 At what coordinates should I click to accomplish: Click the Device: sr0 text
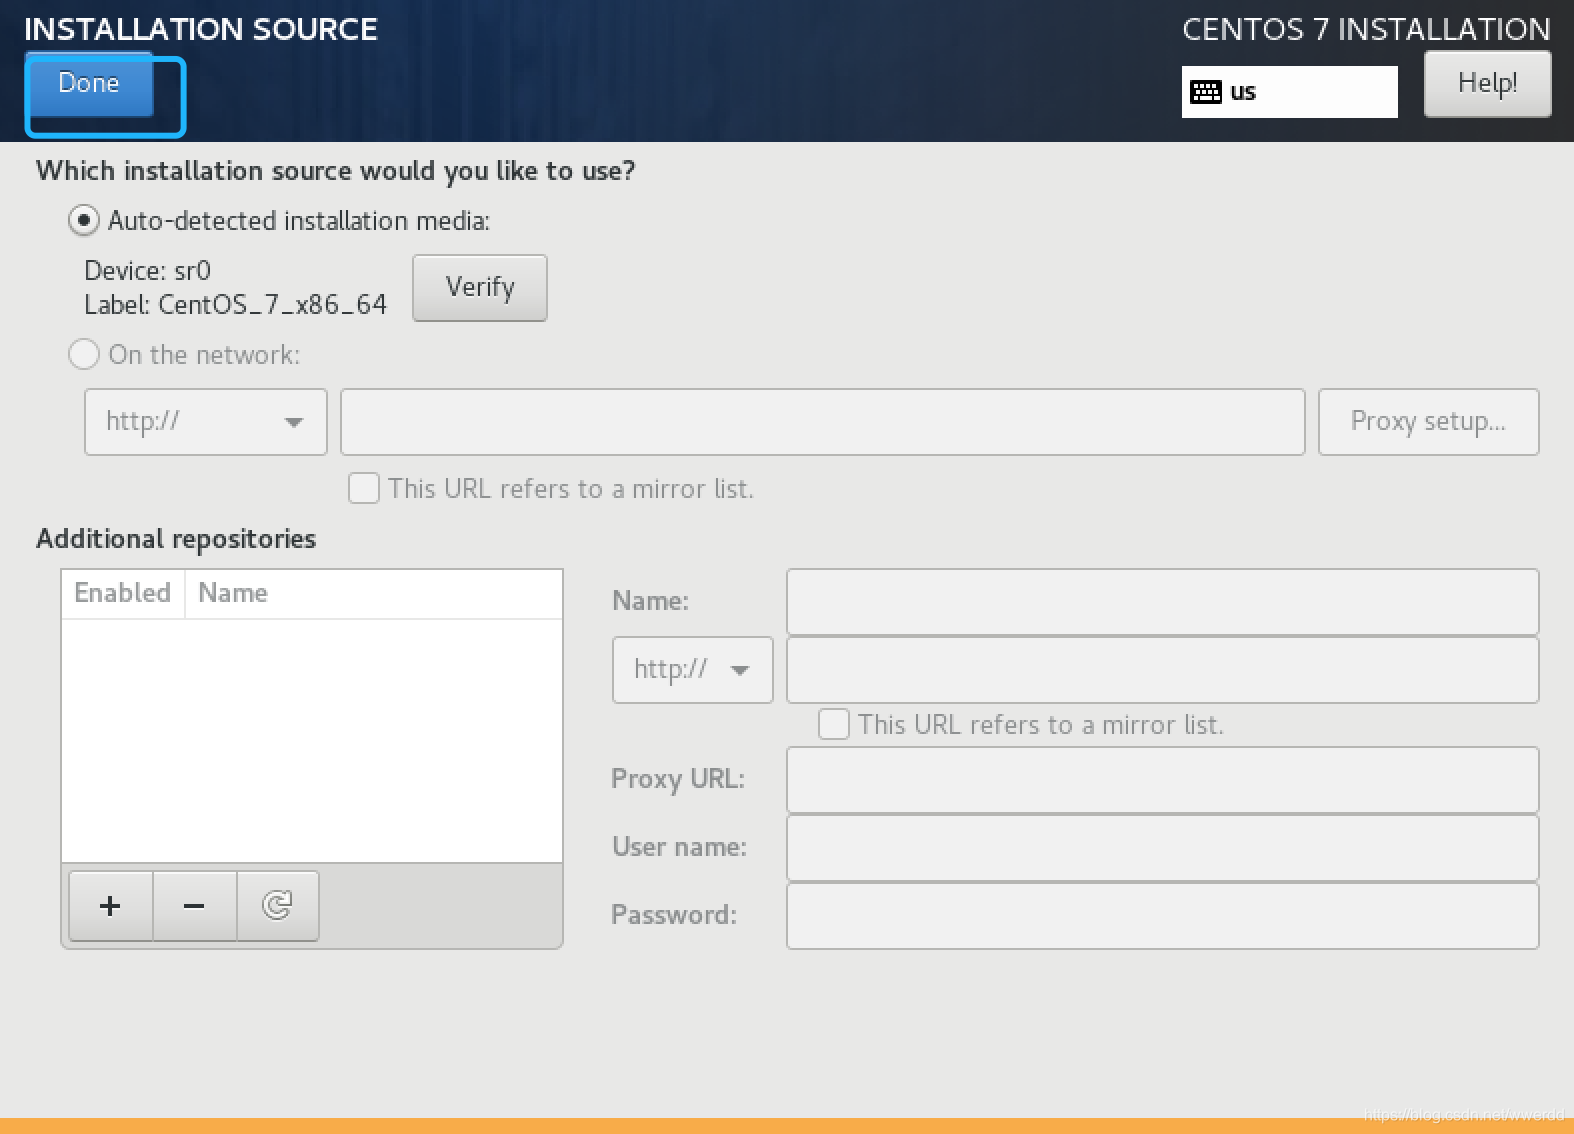point(148,271)
